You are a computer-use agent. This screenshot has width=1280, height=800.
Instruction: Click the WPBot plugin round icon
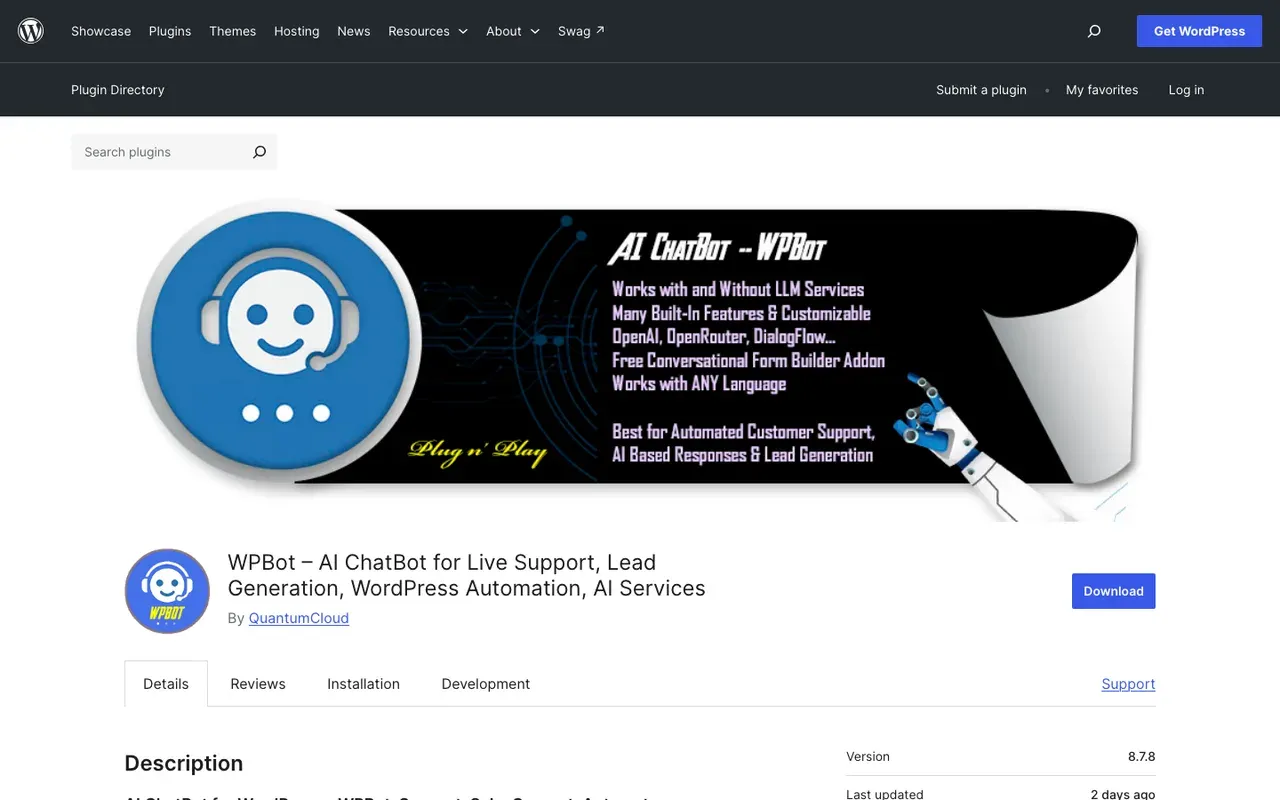point(167,591)
